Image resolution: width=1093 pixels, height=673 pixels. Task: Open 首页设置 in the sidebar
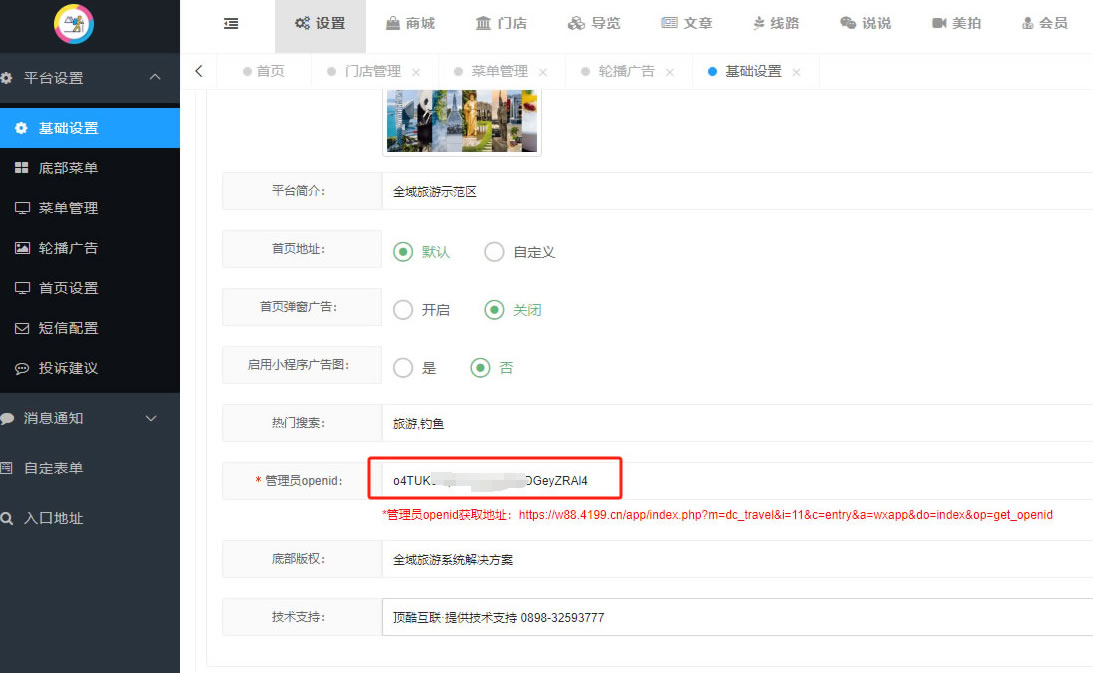tap(68, 288)
